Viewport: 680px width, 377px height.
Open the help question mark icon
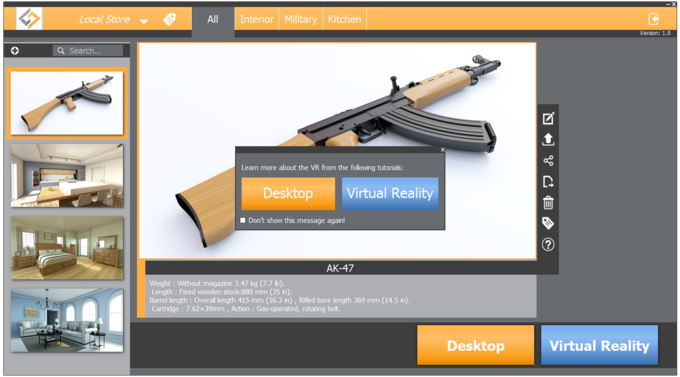coord(548,245)
